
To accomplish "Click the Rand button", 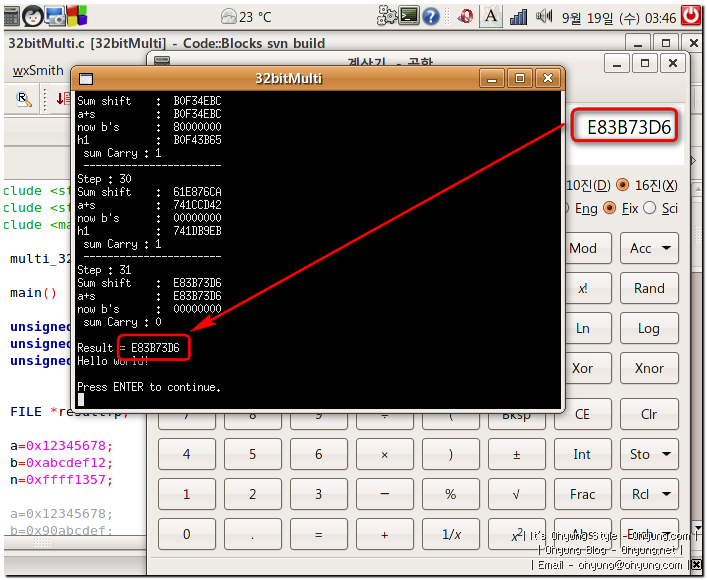I will pos(649,288).
